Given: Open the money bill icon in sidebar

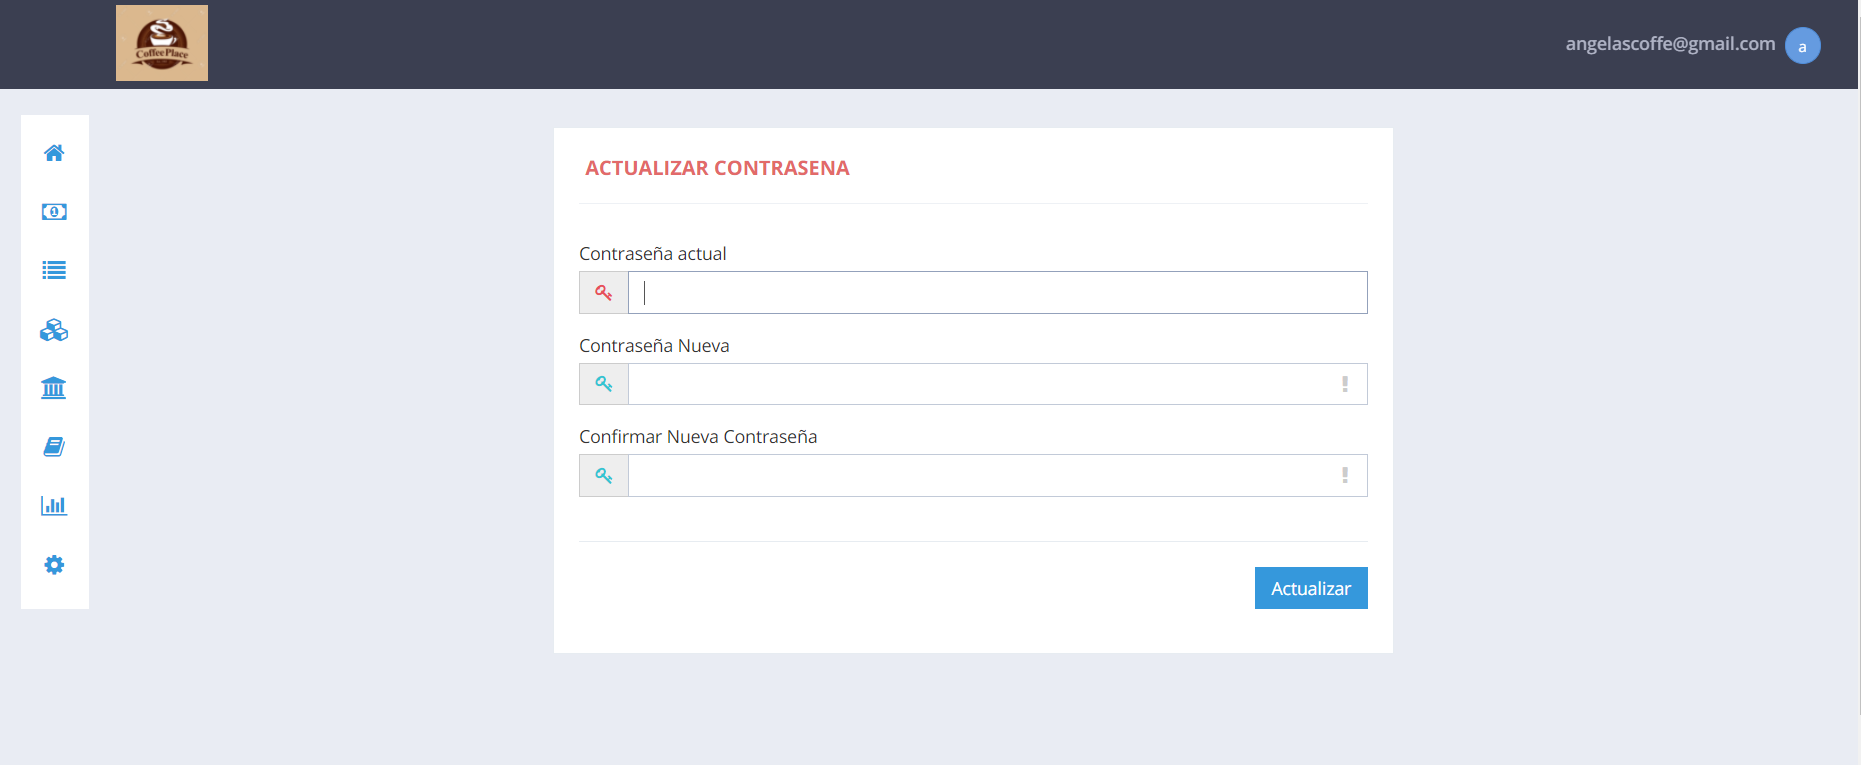Looking at the screenshot, I should 54,212.
